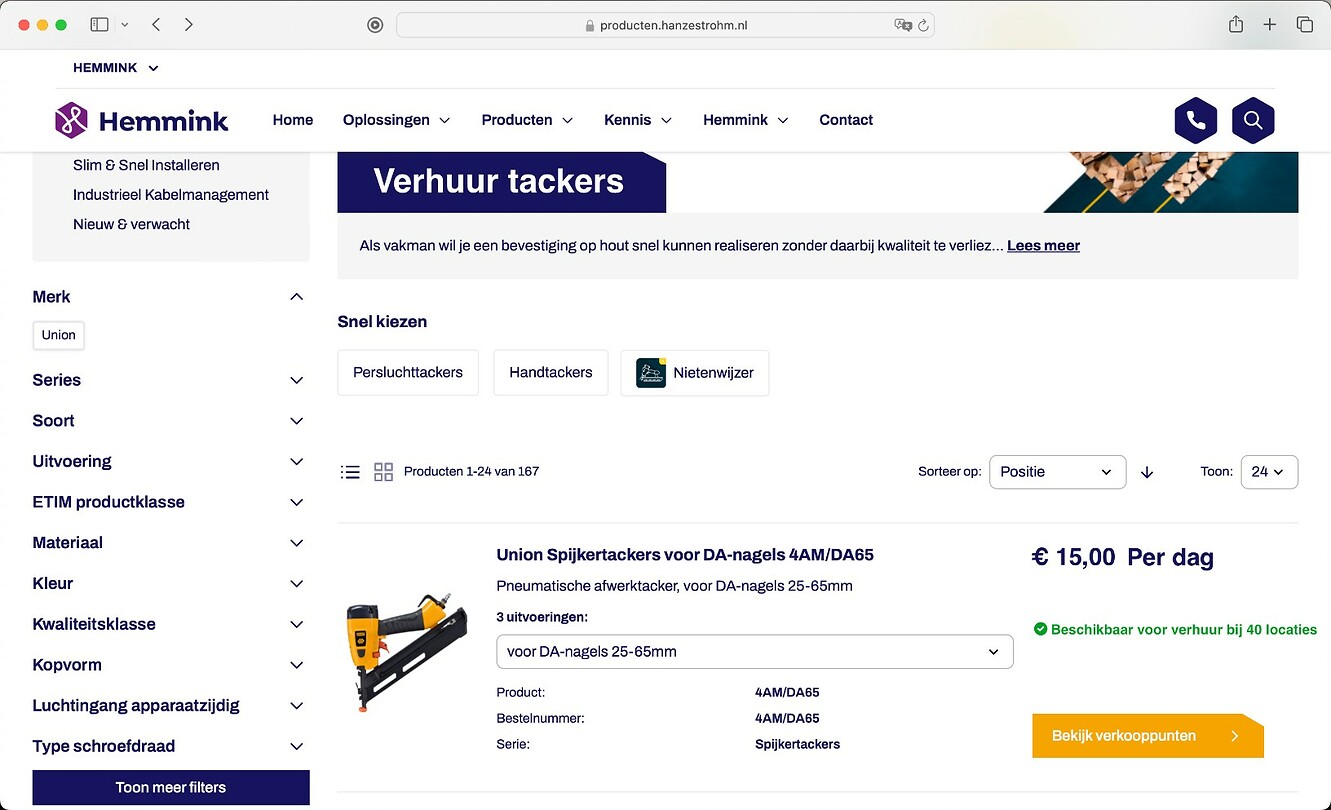1331x810 pixels.
Task: Open Industrieel Kabelmanagement category
Action: point(171,195)
